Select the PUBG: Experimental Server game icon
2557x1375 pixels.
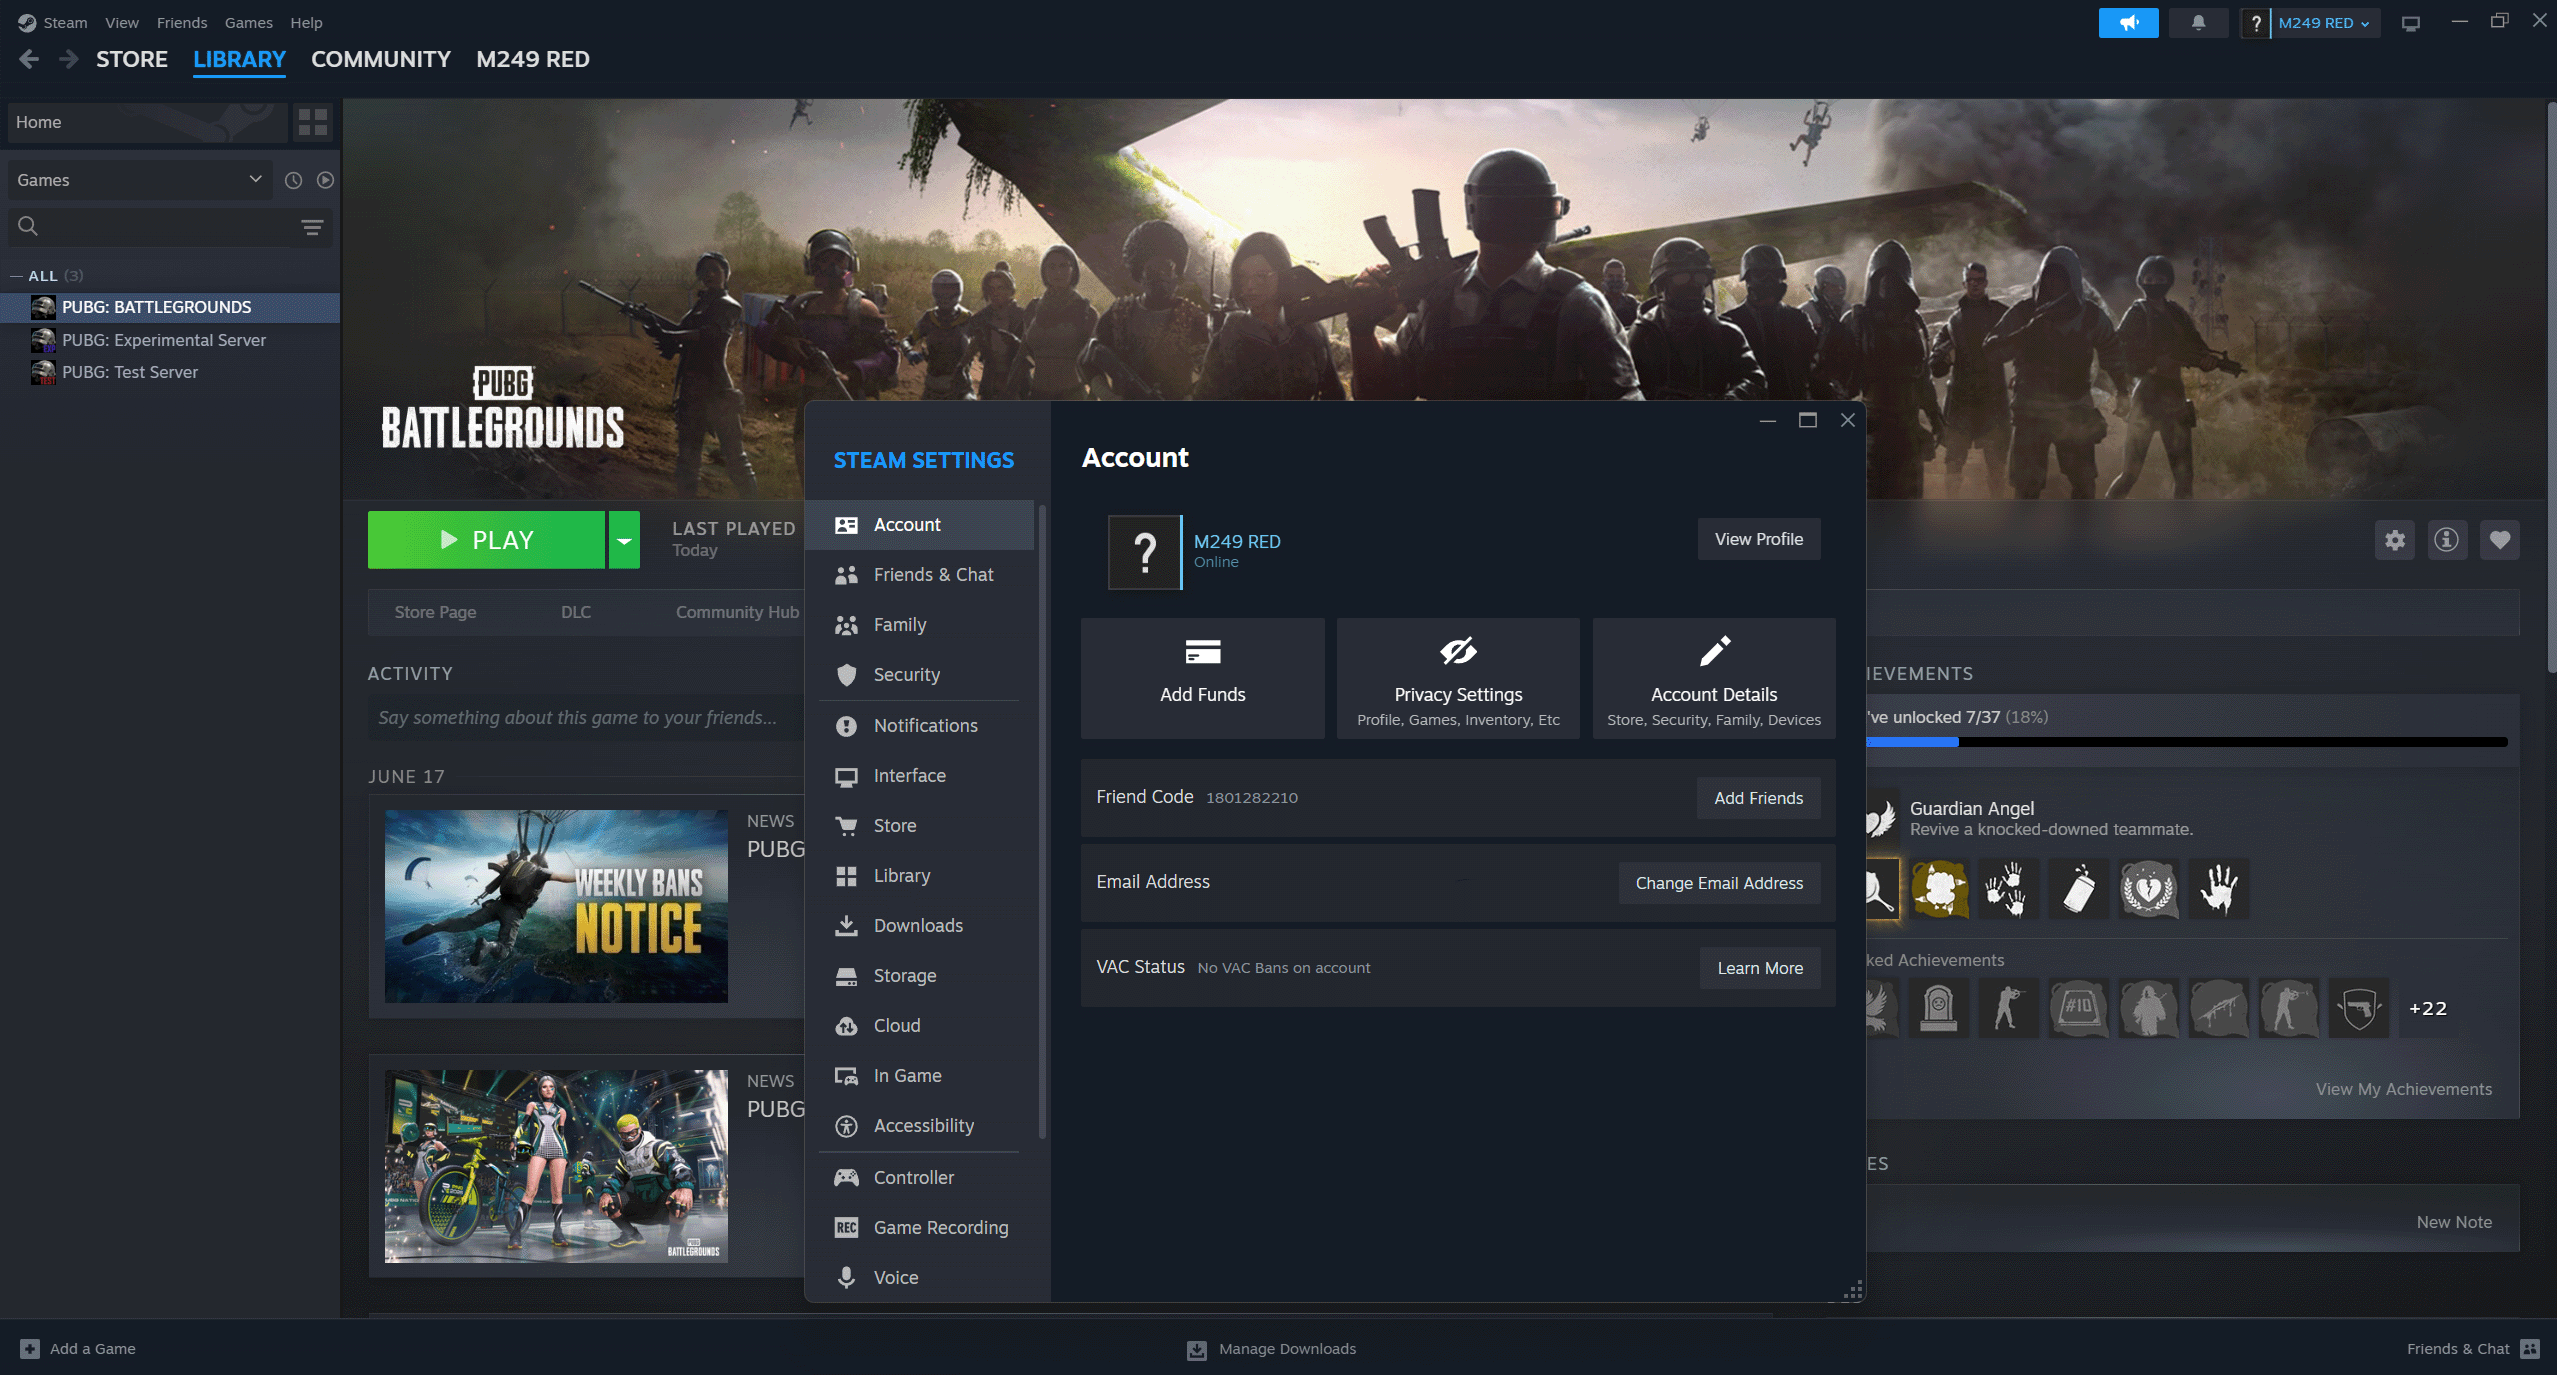43,340
